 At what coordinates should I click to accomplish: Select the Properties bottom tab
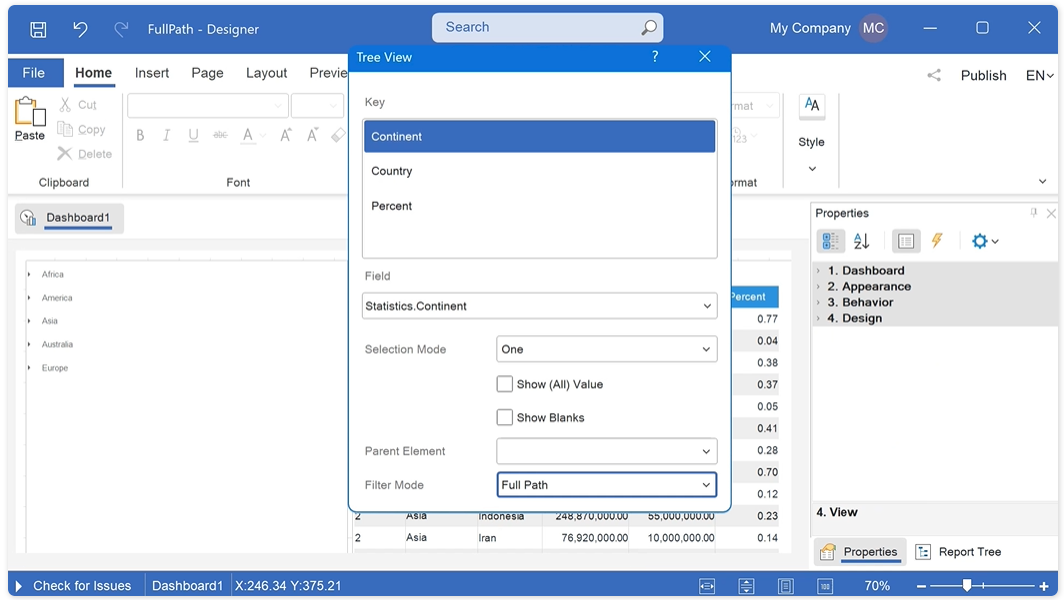[x=859, y=552]
